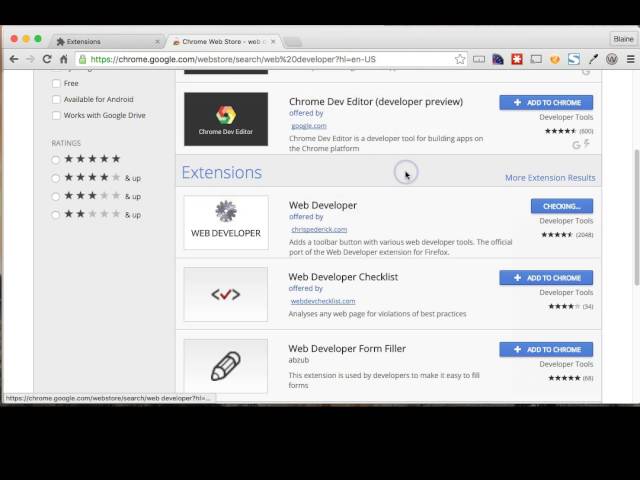640x480 pixels.
Task: Click the gray screen extension icon
Action: [536, 60]
